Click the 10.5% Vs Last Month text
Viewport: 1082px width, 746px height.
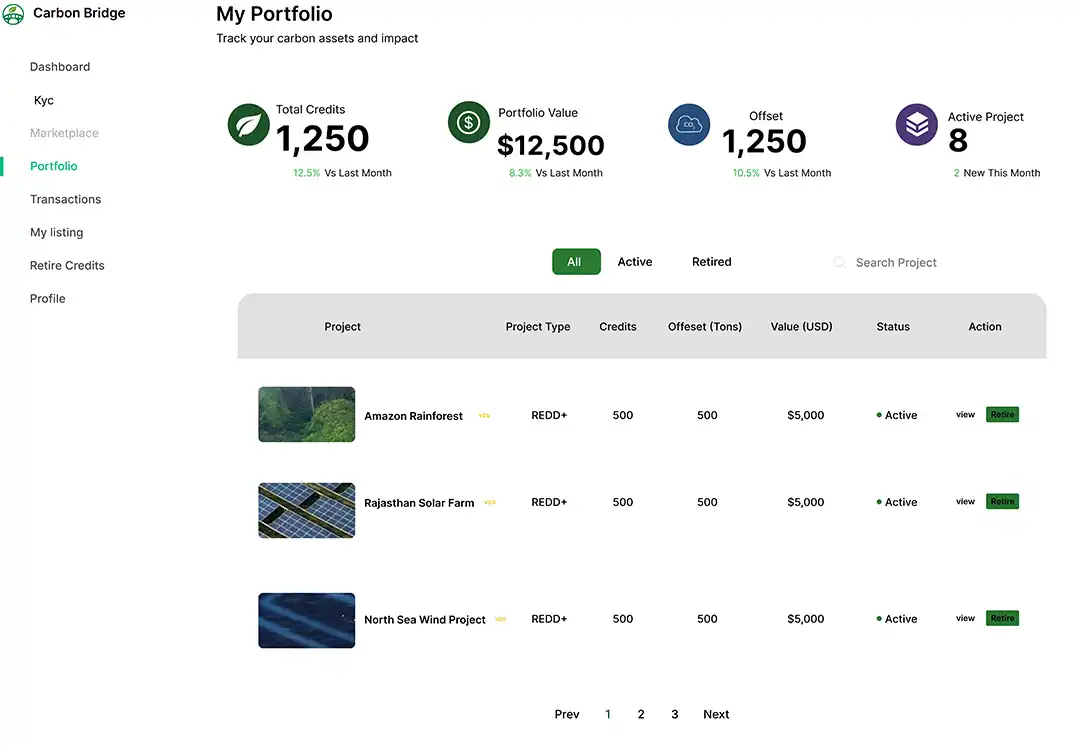pyautogui.click(x=782, y=173)
